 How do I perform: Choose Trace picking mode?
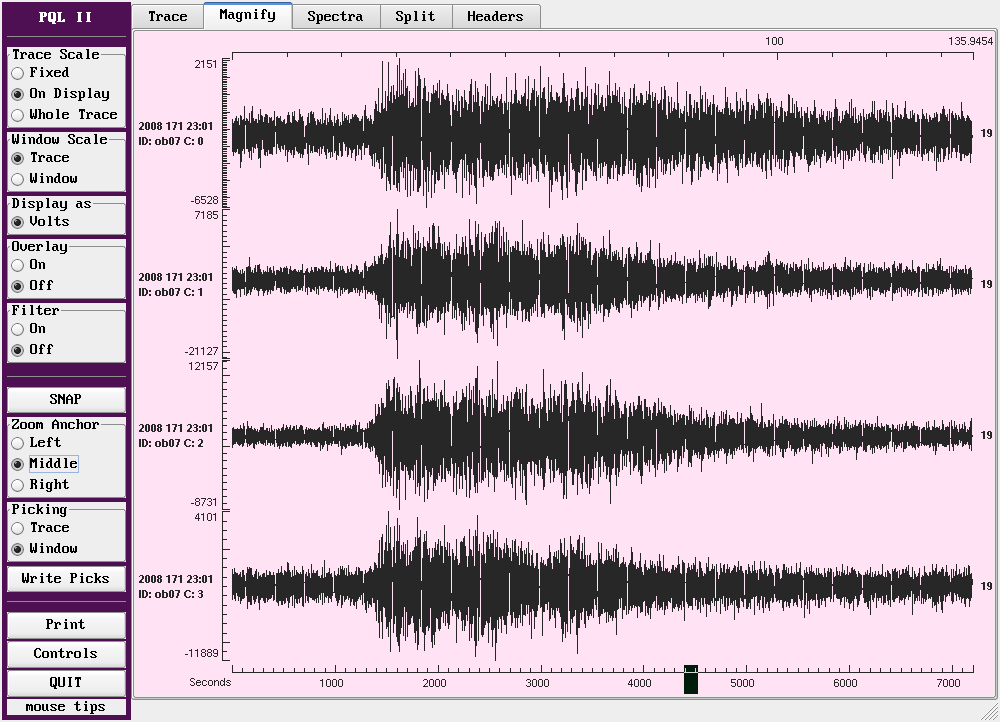18,528
